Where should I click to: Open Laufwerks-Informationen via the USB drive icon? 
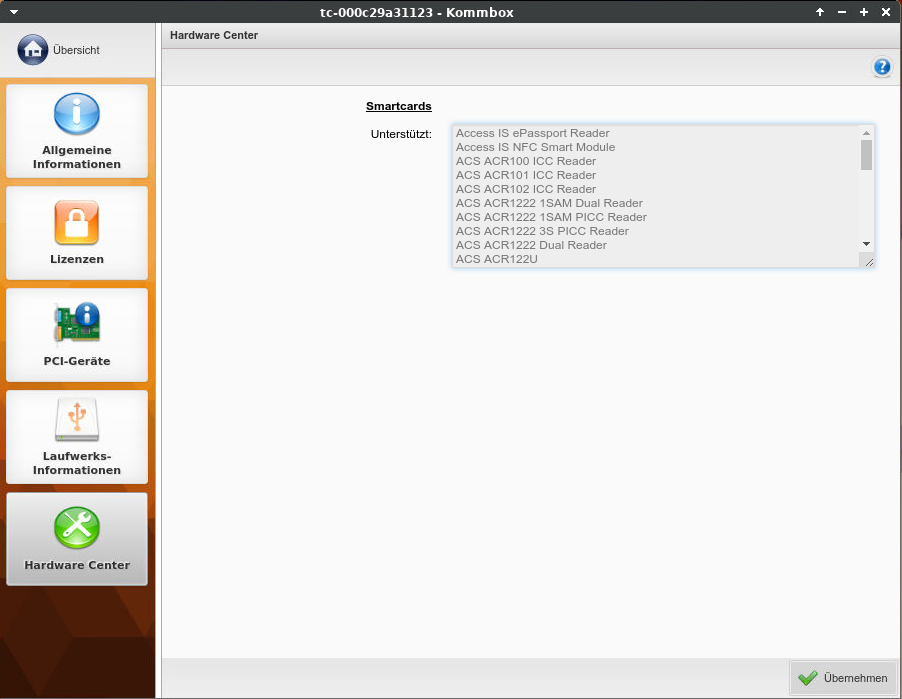coord(77,420)
